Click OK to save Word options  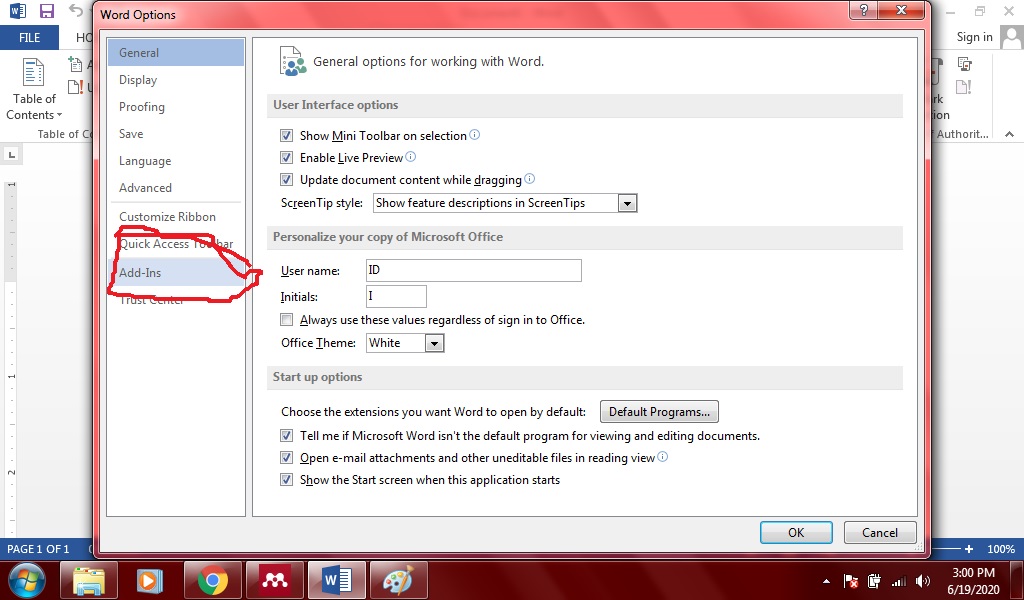pos(795,532)
